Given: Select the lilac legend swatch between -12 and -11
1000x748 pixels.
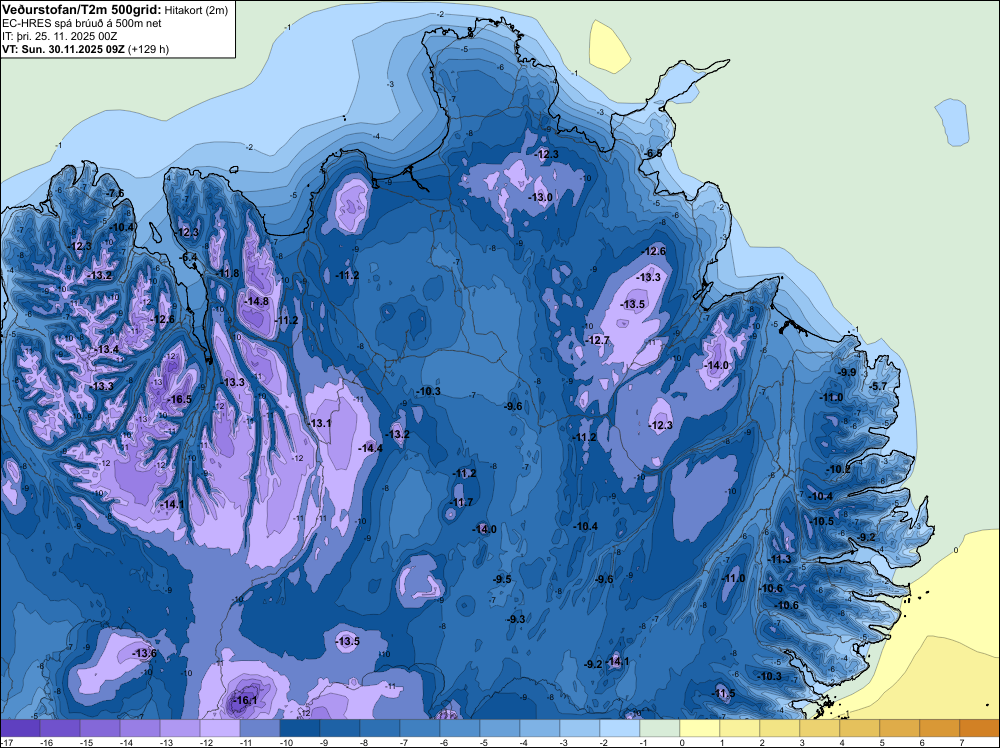Looking at the screenshot, I should click(220, 728).
